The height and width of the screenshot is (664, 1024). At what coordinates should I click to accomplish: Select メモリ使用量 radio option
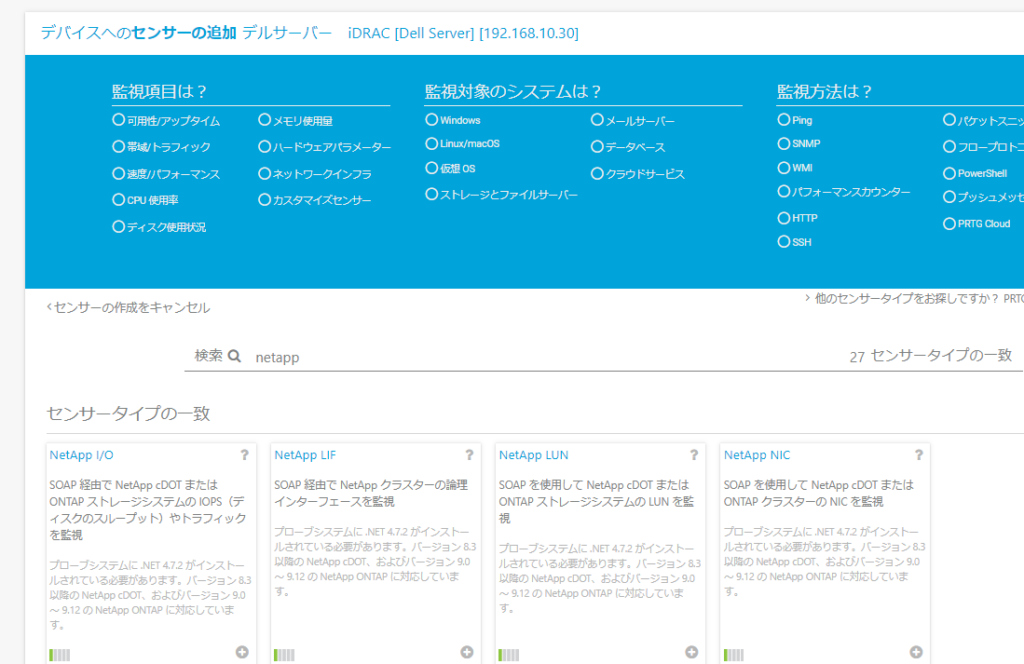[x=264, y=120]
